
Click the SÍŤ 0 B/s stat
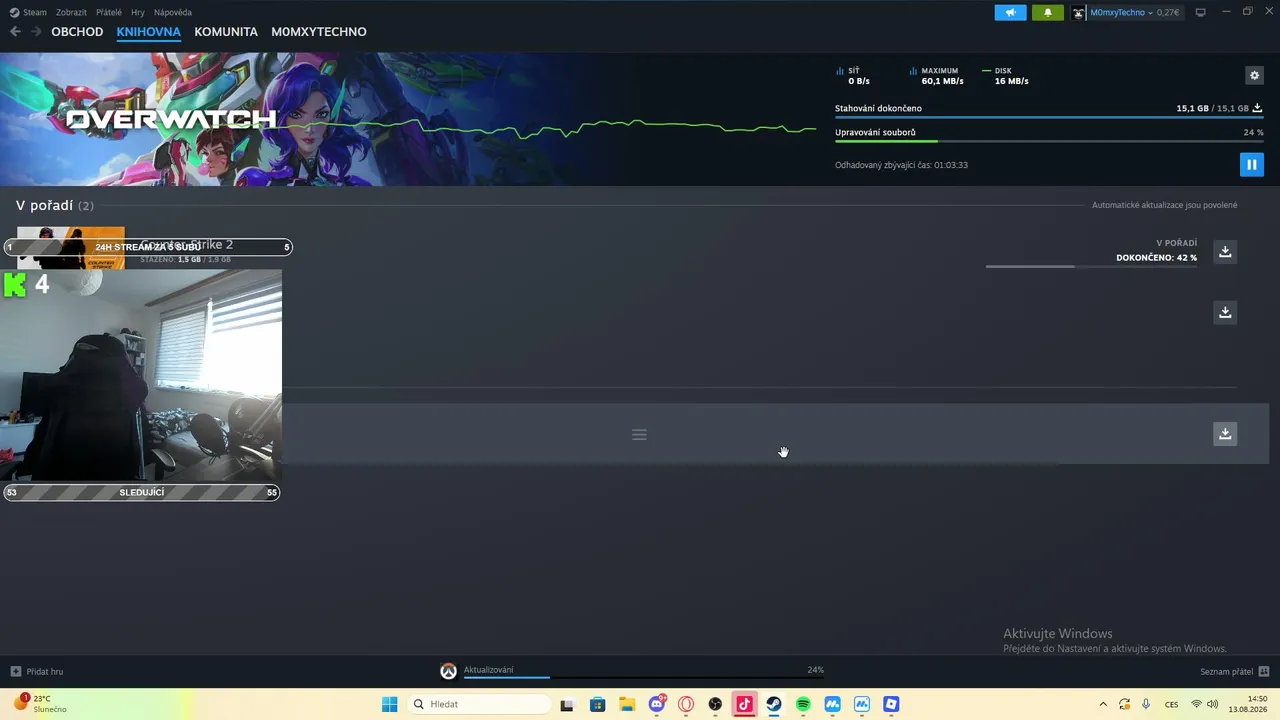[x=853, y=76]
